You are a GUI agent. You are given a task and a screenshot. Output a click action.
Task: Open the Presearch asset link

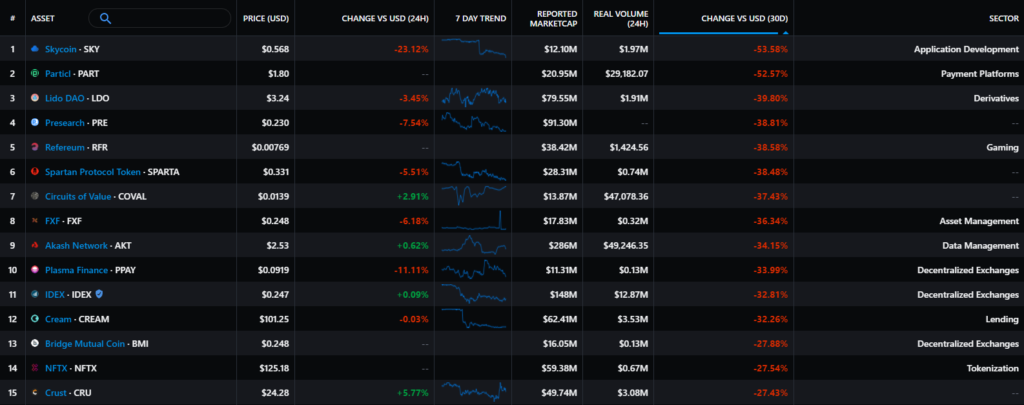66,123
